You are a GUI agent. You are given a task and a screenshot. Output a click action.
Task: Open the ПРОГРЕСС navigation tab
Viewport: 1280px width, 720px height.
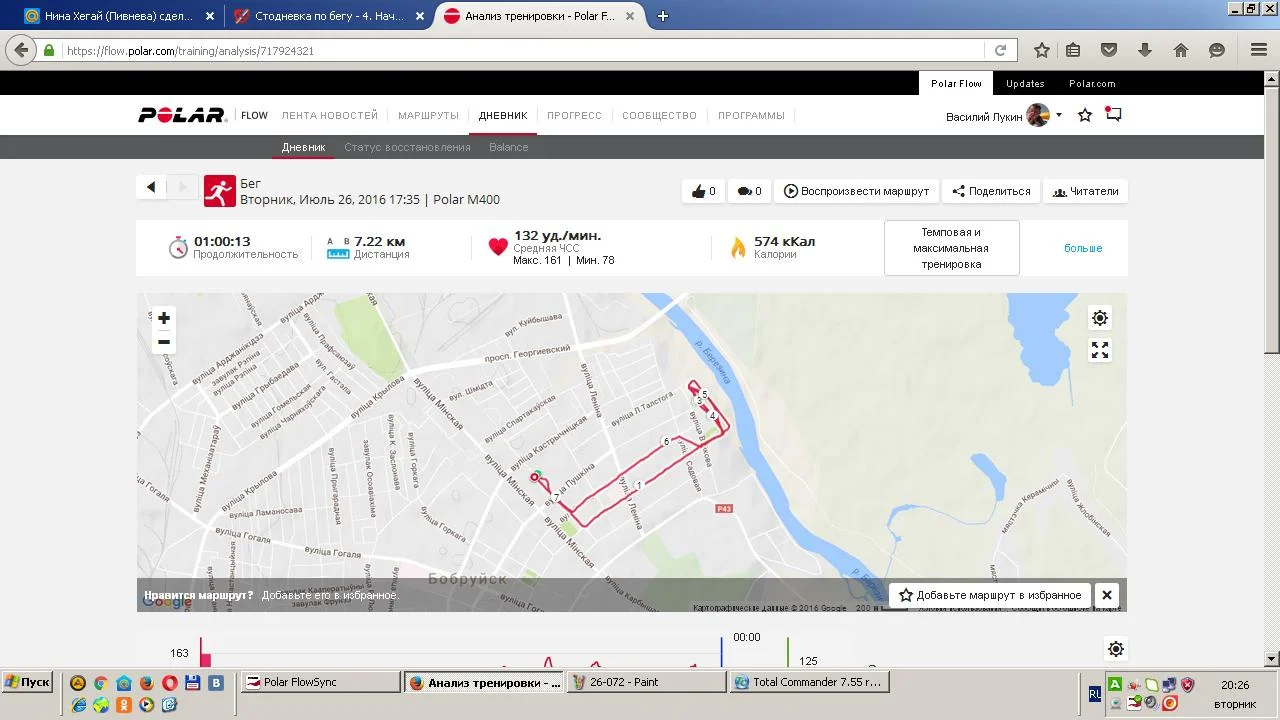pos(574,115)
